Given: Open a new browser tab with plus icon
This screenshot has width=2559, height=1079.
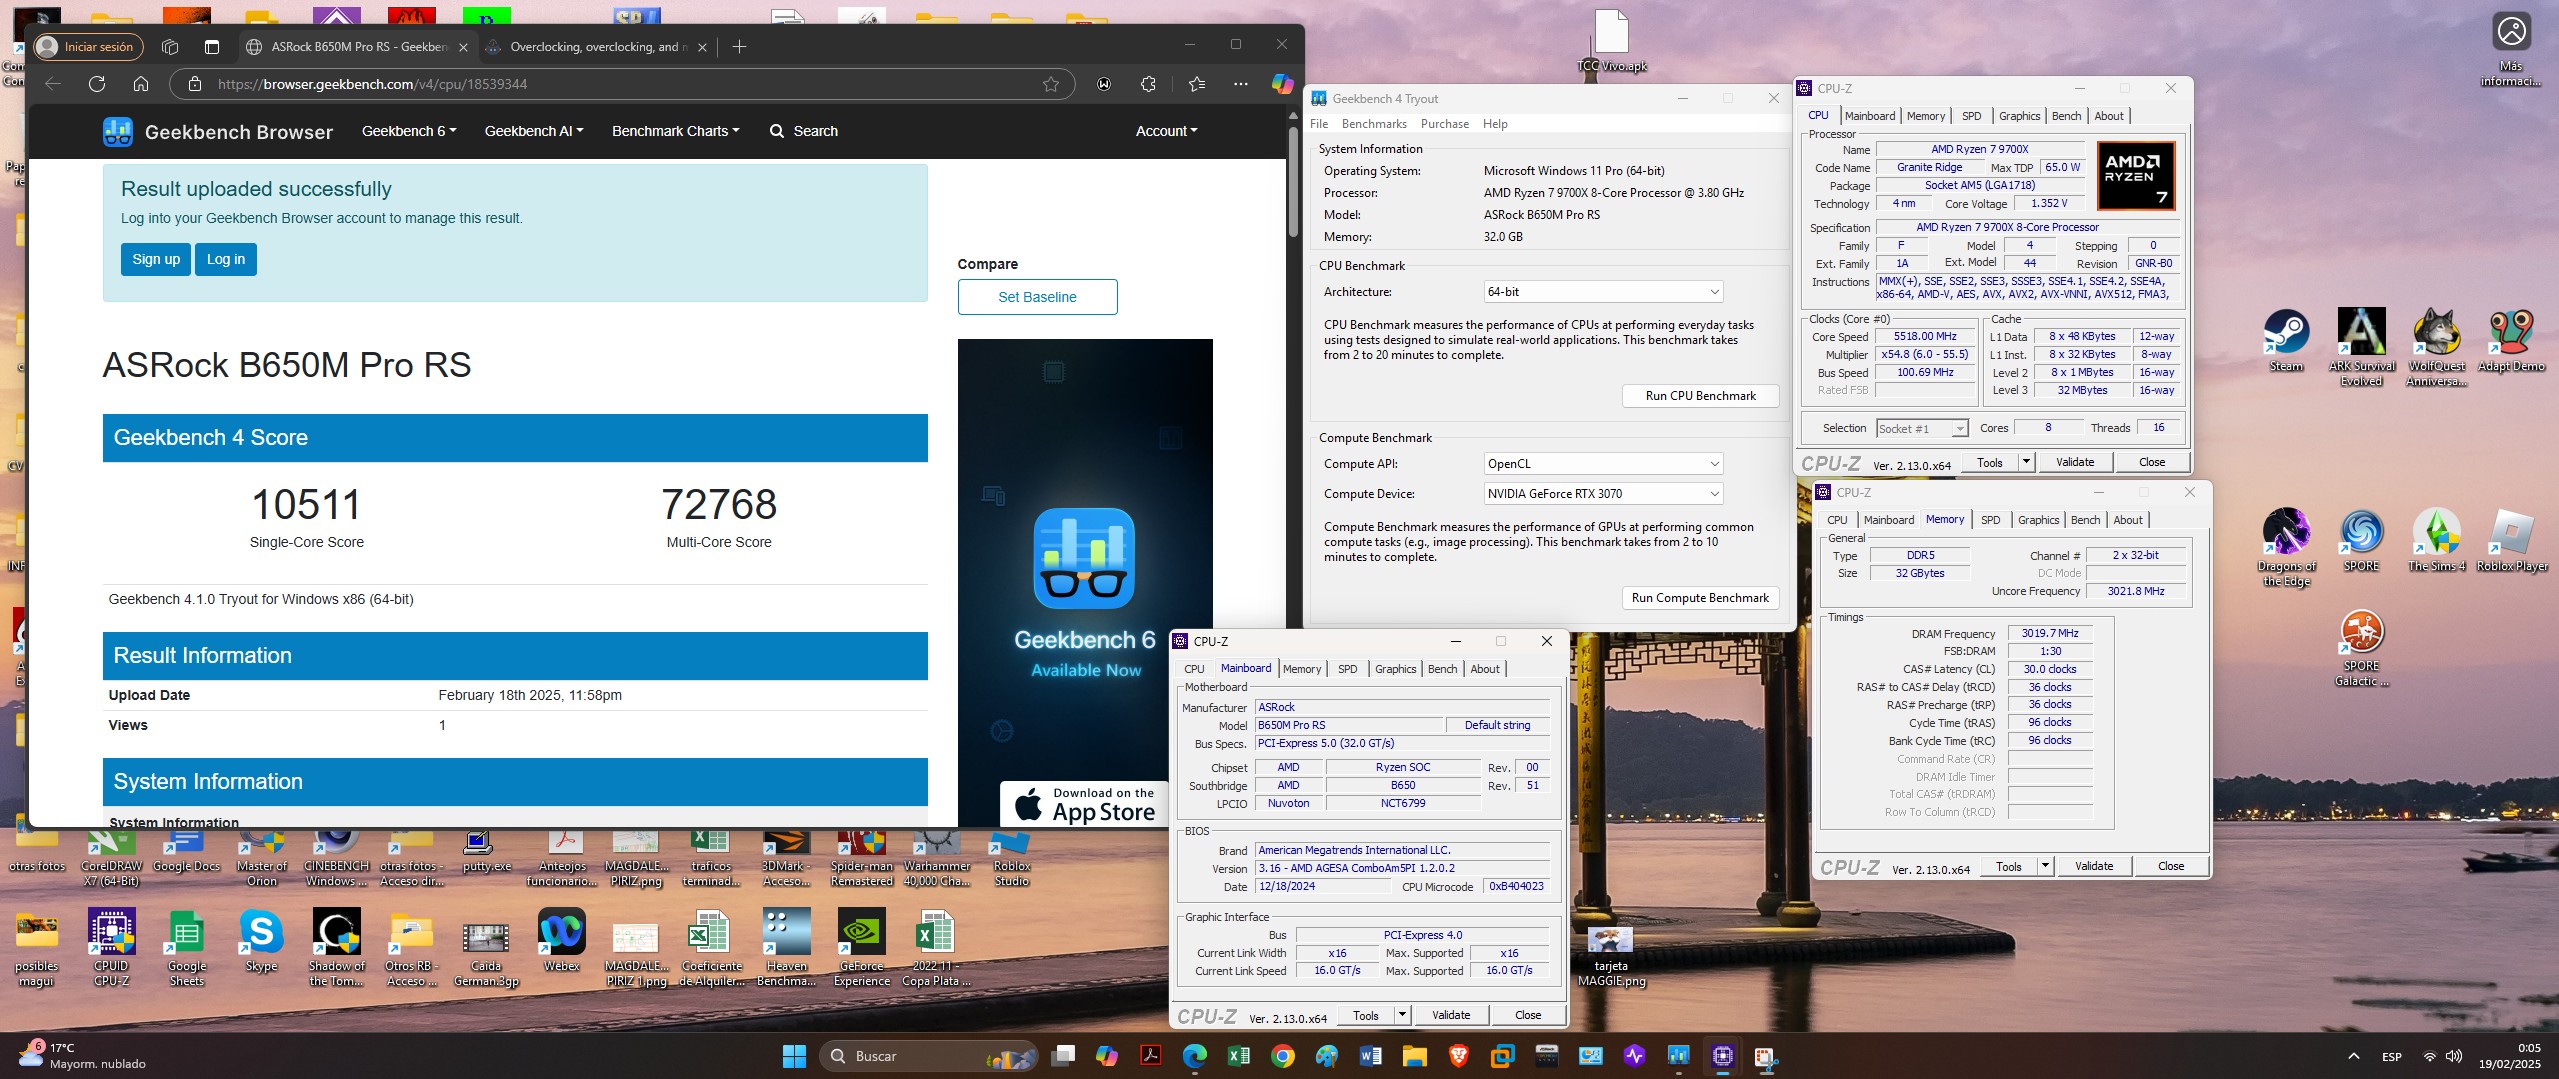Looking at the screenshot, I should click(739, 47).
